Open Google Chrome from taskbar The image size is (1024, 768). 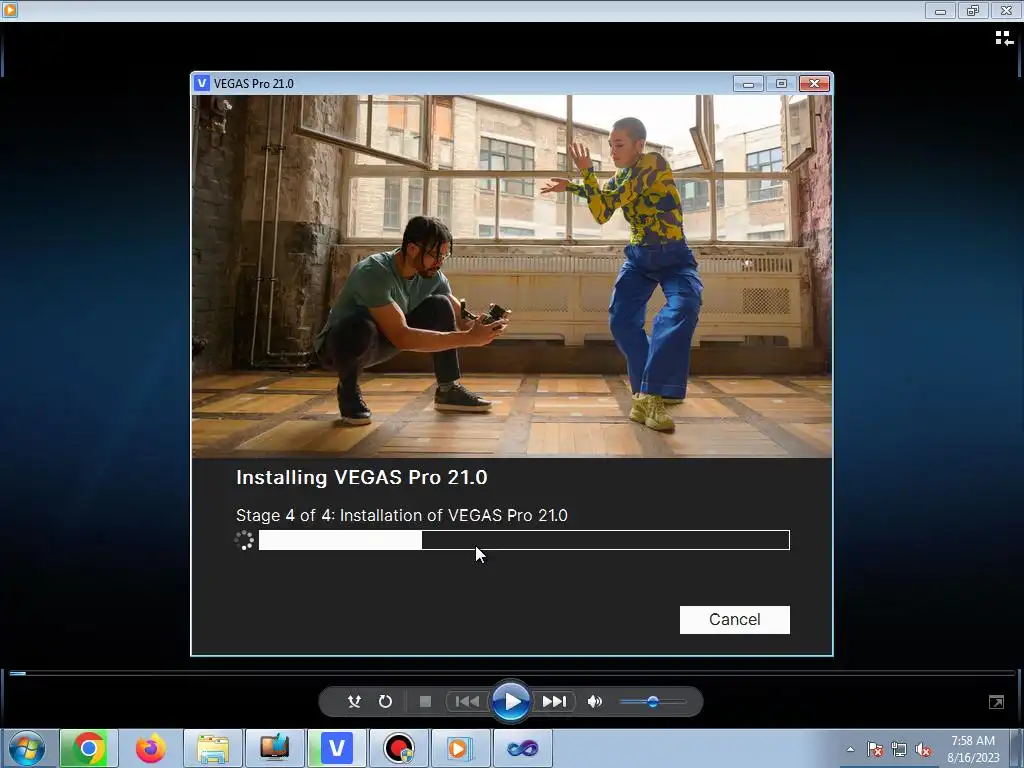pos(89,748)
